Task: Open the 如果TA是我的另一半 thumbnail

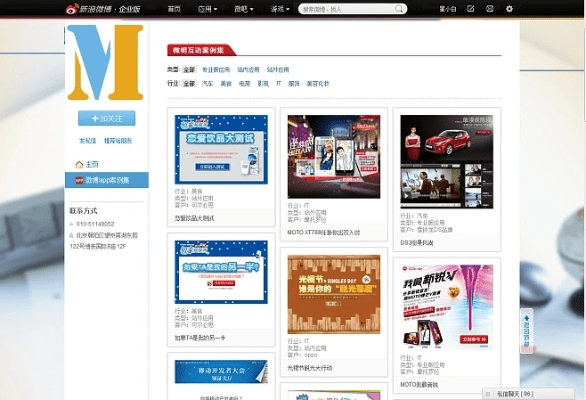Action: coord(221,272)
